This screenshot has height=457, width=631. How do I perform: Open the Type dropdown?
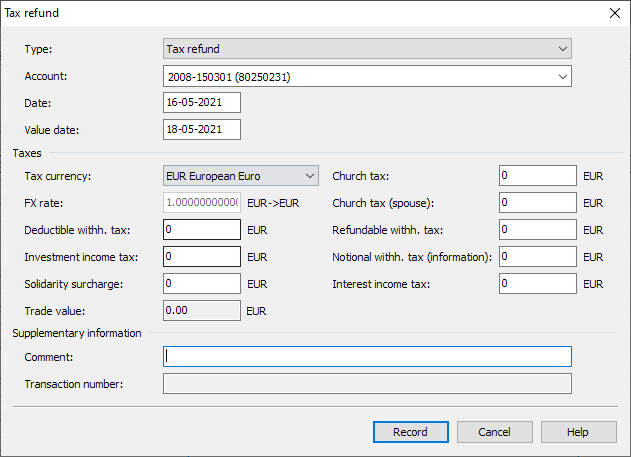point(366,49)
